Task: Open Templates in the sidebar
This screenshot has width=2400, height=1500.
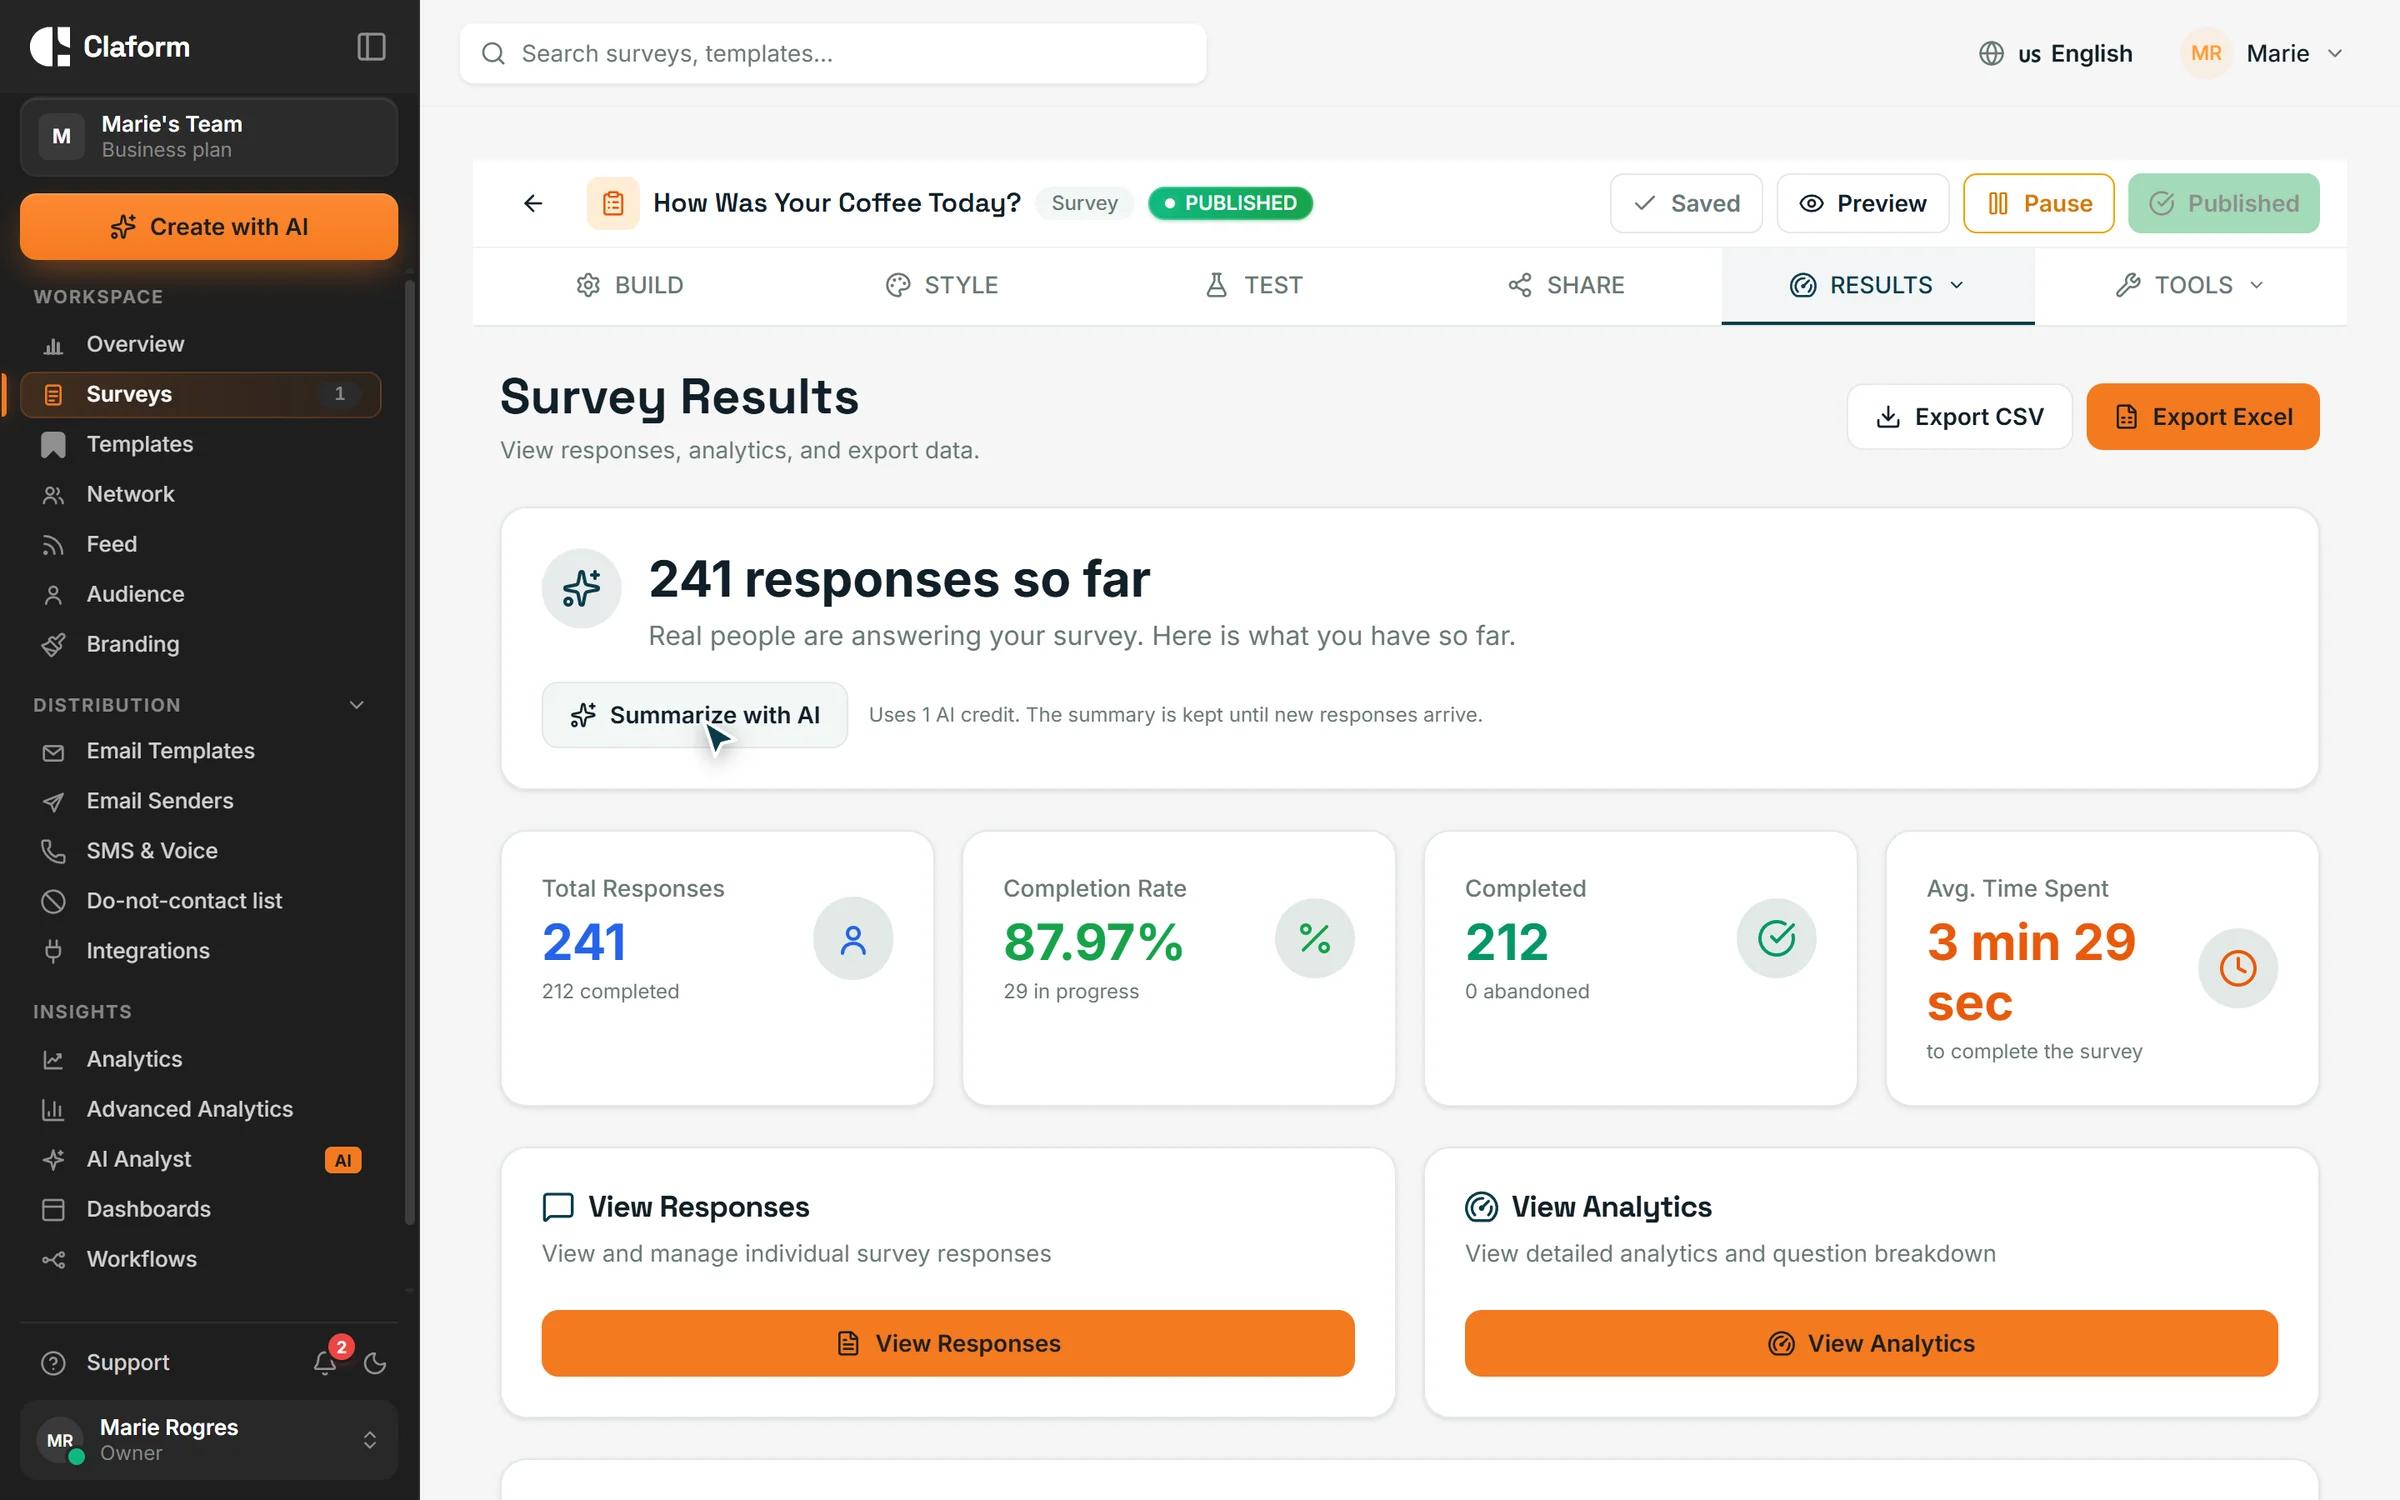Action: click(200, 444)
